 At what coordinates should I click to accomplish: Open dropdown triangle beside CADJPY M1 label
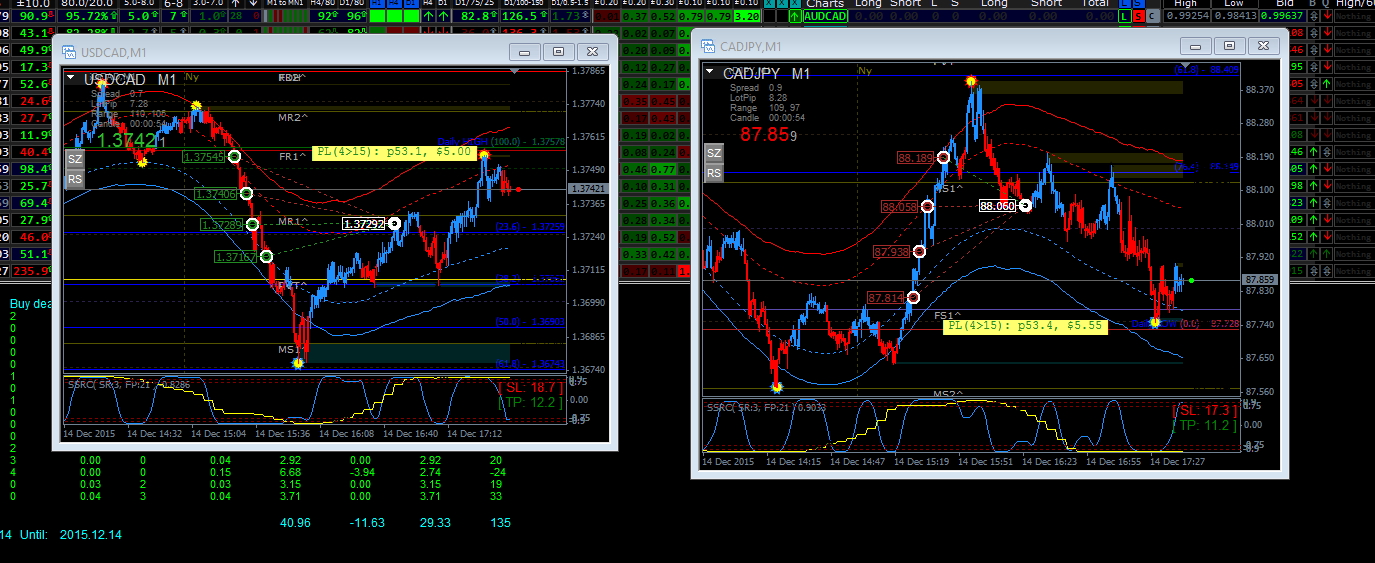tap(709, 71)
